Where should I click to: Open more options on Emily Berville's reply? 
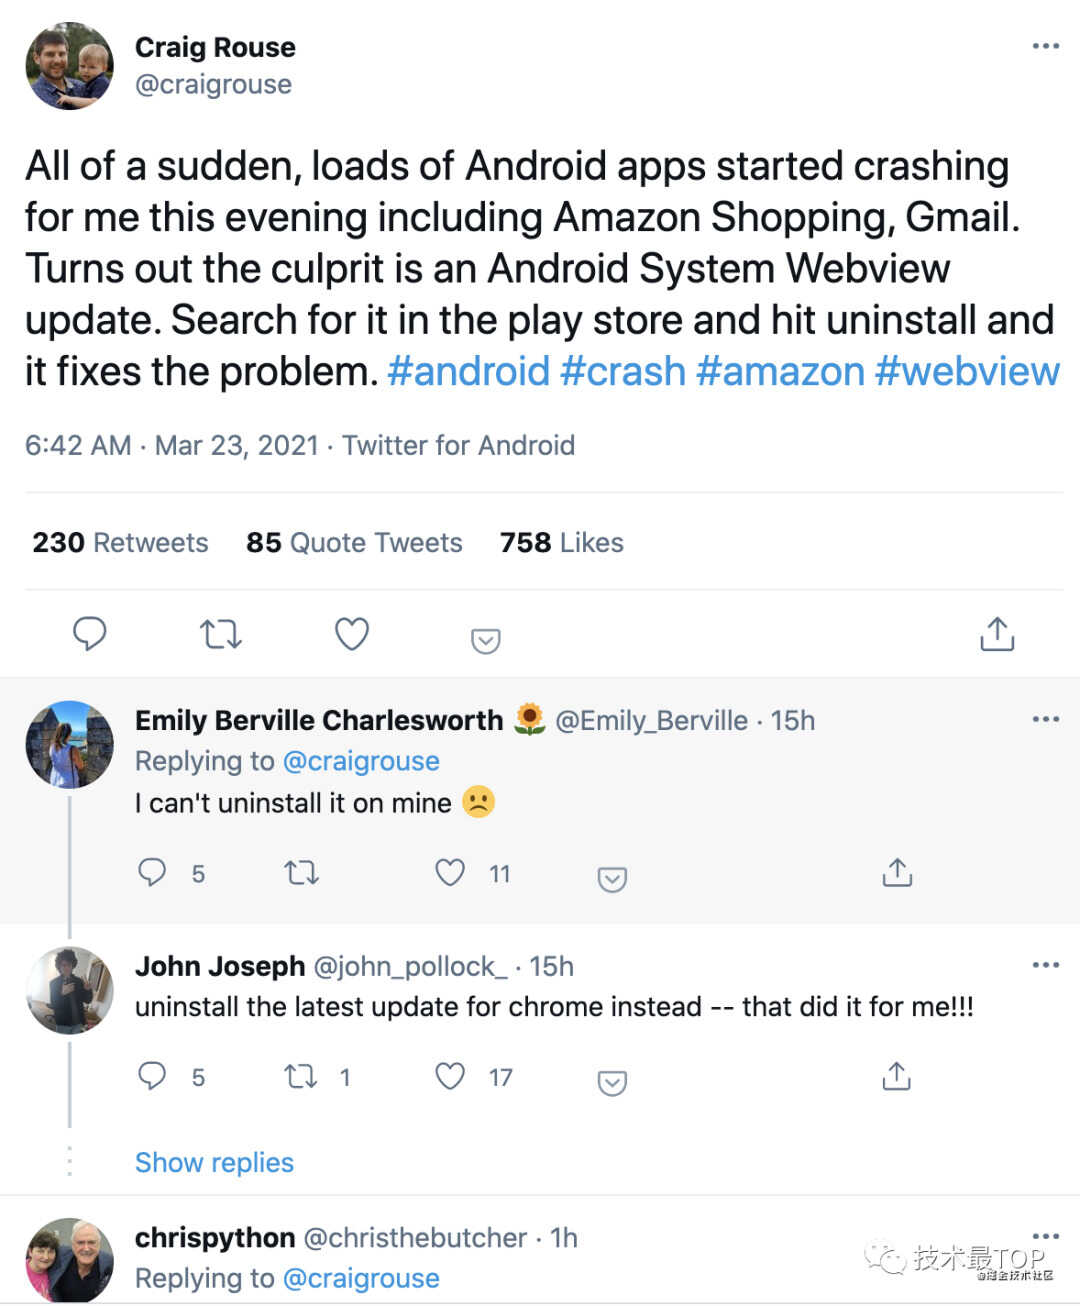click(1045, 719)
